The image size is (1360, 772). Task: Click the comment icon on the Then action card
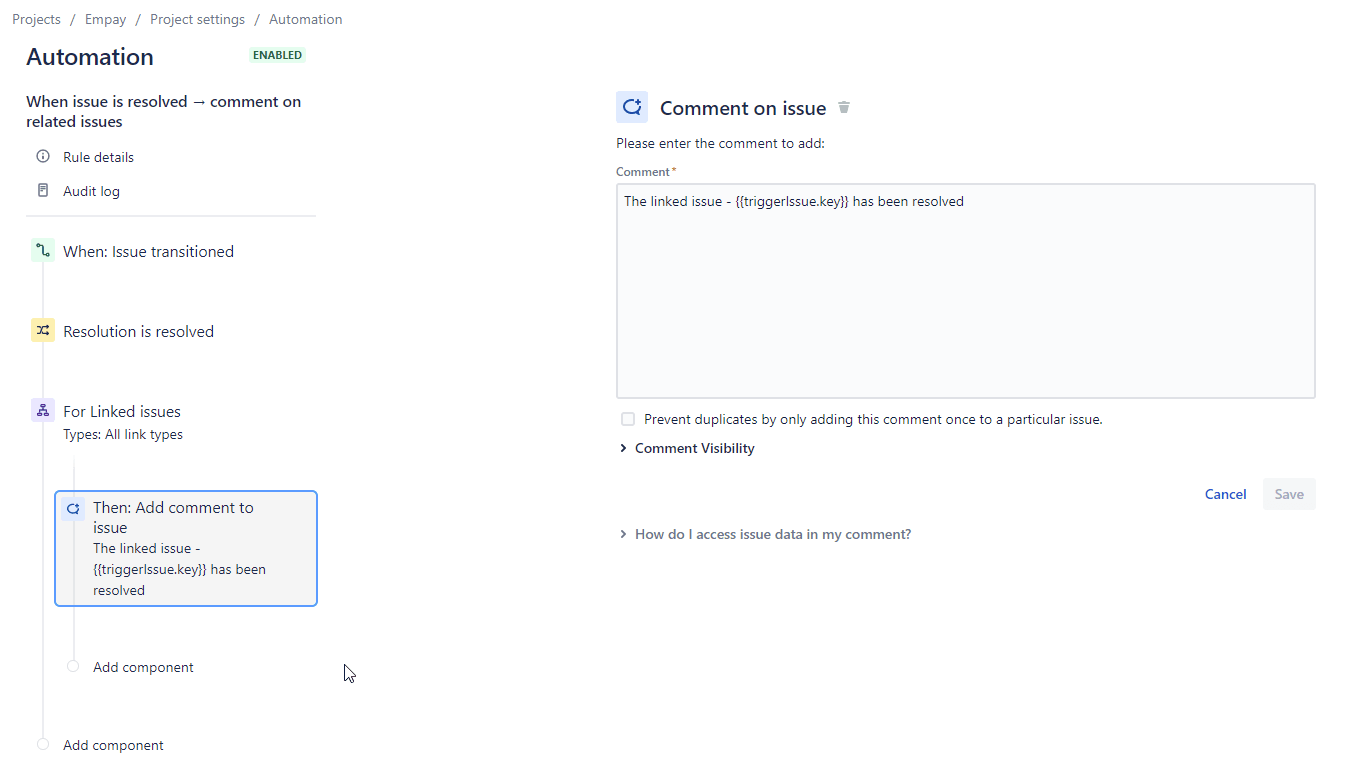click(x=73, y=507)
